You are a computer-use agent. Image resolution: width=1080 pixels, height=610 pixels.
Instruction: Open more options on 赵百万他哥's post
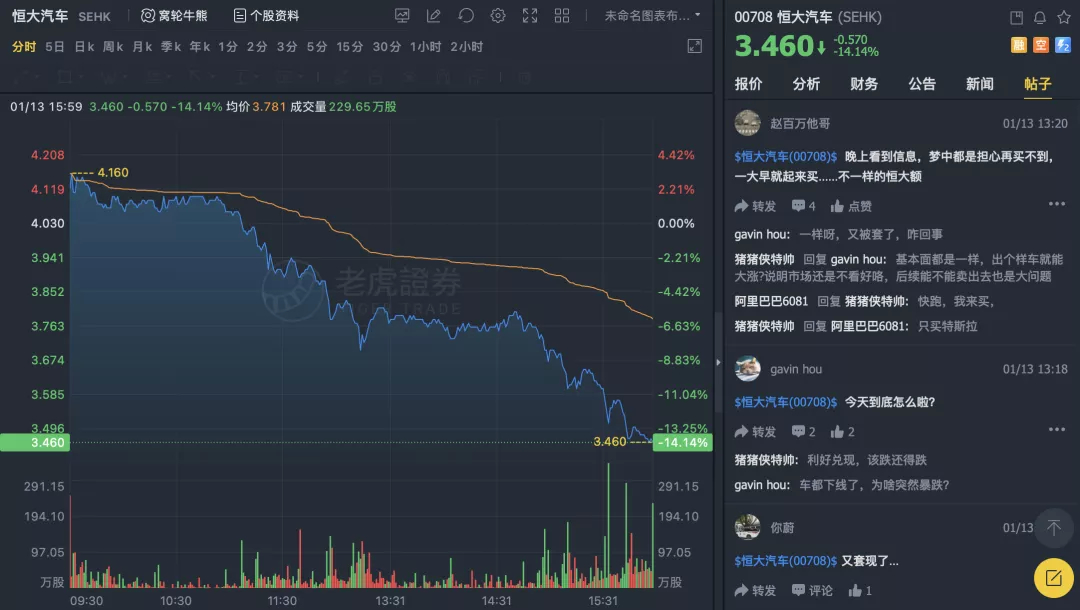click(x=1057, y=204)
